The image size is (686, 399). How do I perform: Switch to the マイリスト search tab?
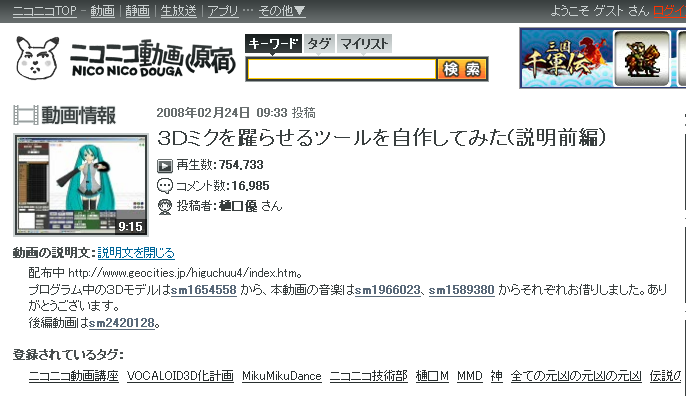coord(364,43)
